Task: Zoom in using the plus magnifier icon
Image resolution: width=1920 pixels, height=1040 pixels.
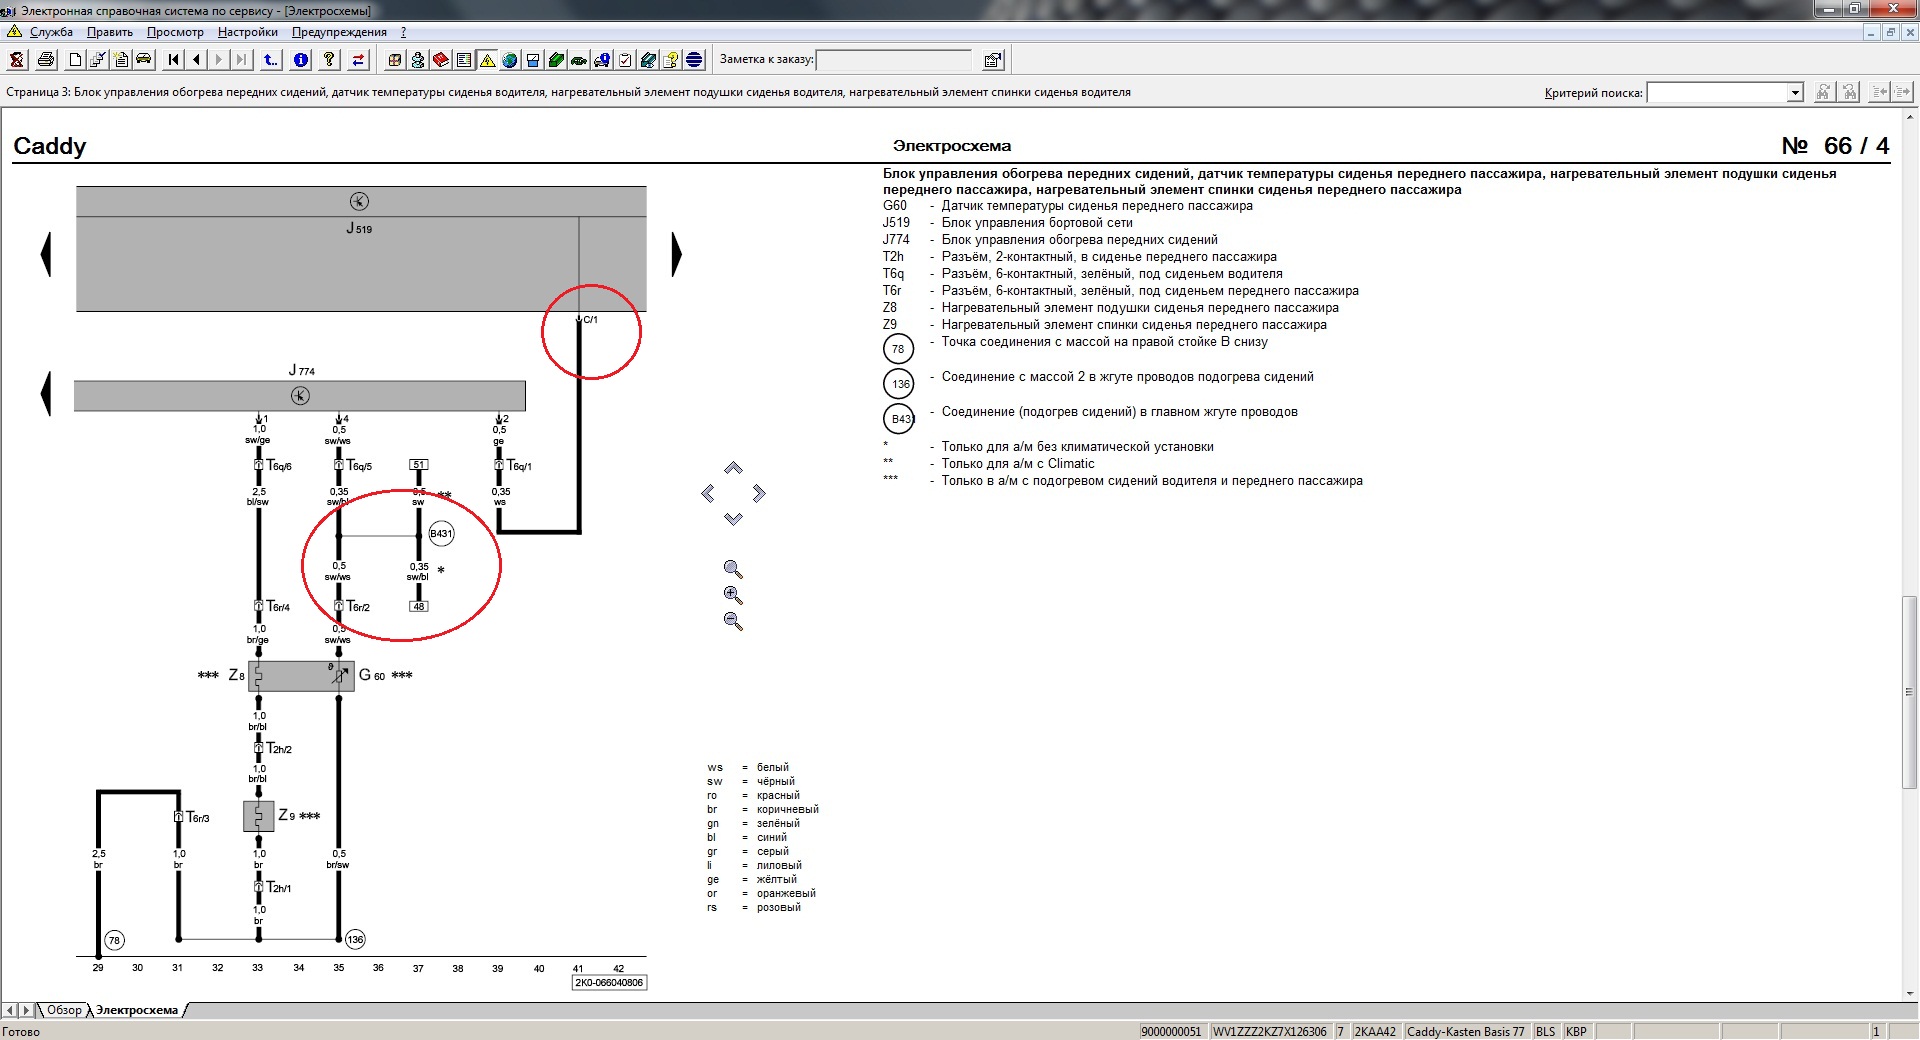Action: click(x=733, y=596)
